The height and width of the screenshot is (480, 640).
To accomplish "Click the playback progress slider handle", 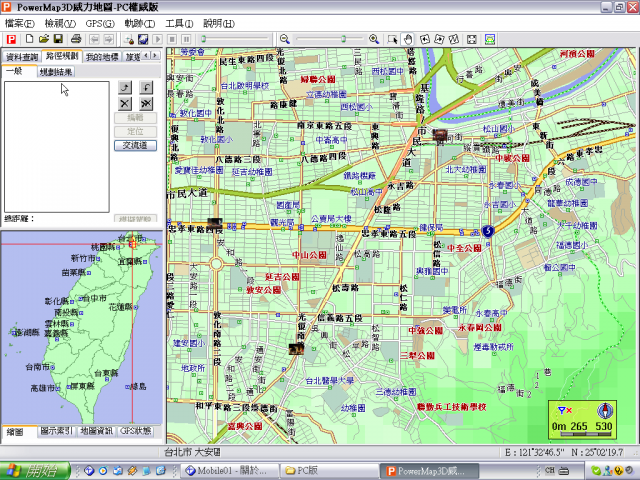I will (x=203, y=39).
